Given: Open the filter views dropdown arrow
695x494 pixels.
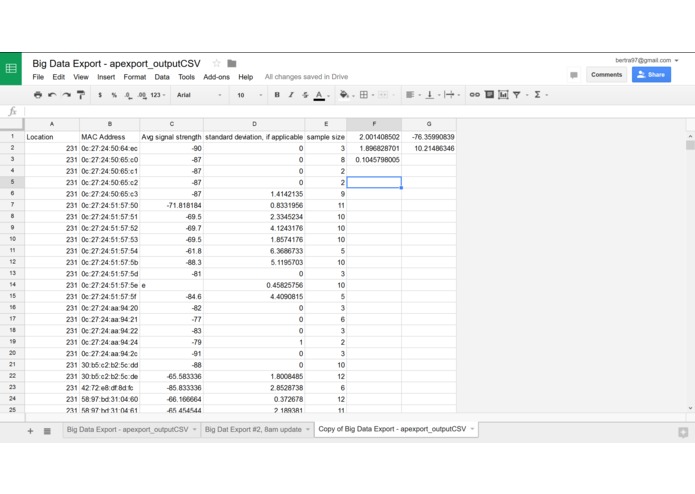Looking at the screenshot, I should point(527,95).
